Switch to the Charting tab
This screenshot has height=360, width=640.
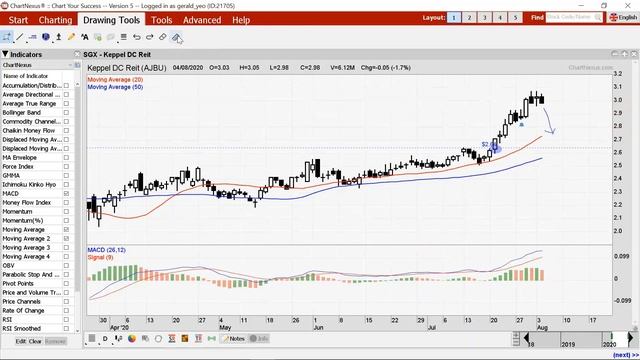click(x=56, y=20)
